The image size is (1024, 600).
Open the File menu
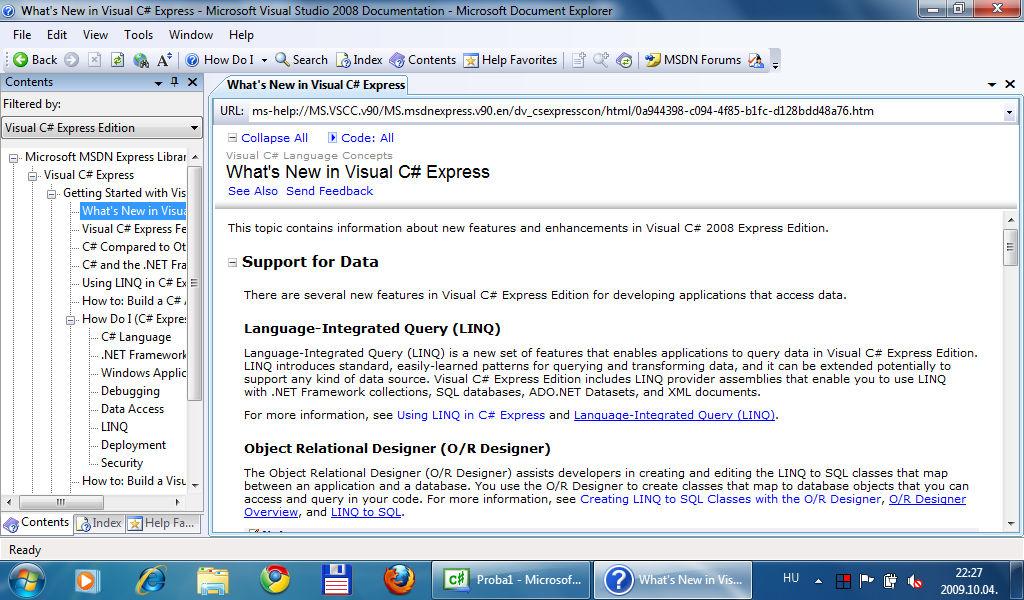pyautogui.click(x=22, y=35)
